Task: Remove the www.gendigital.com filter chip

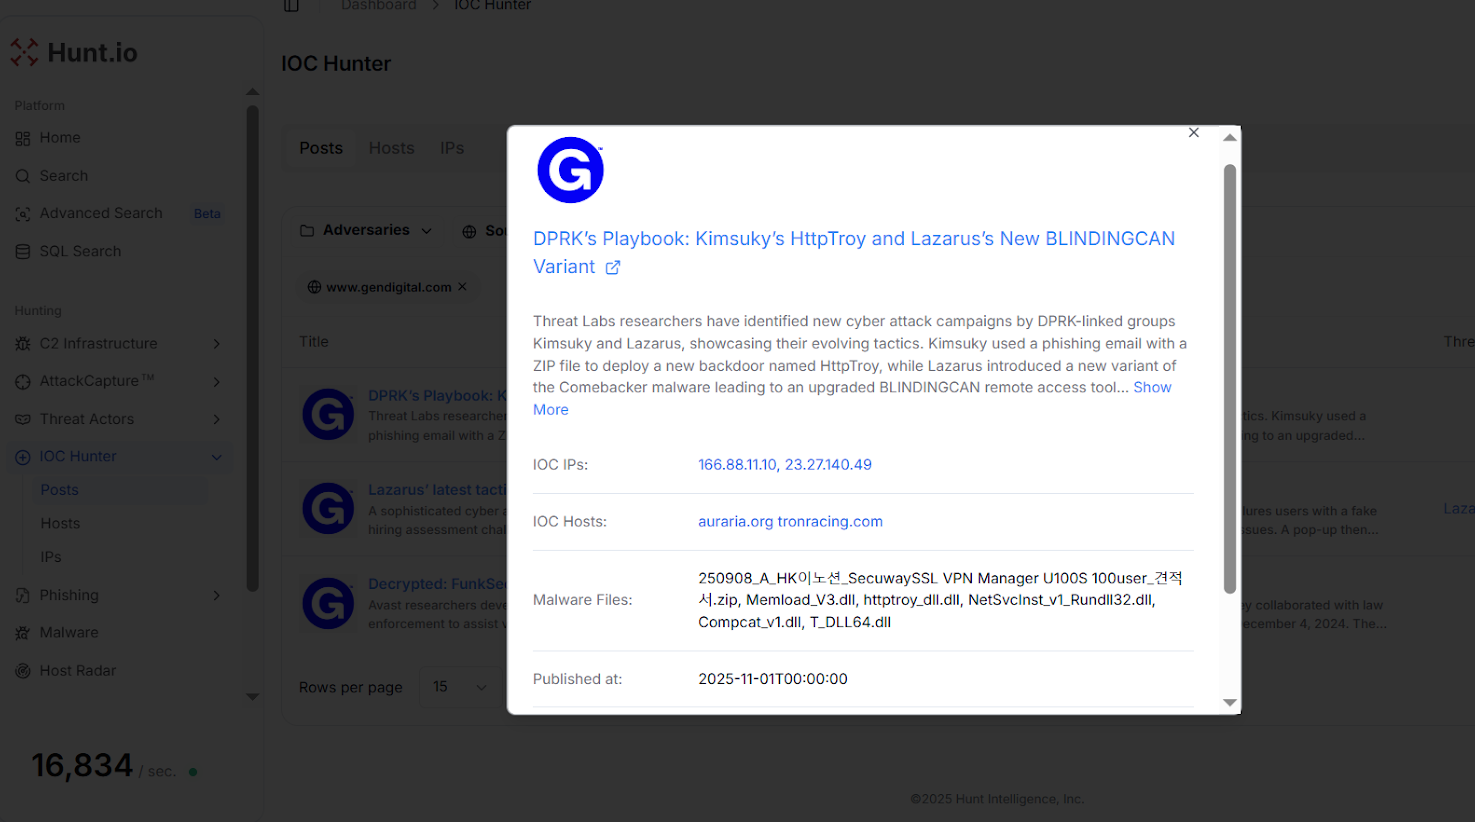Action: click(462, 287)
